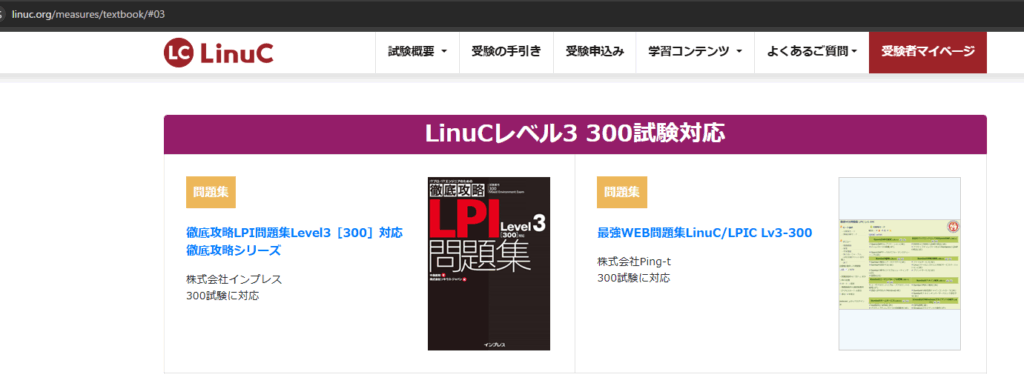Click the site info icon beside the URL
Screen dimensions: 1024x386
(x=2, y=14)
